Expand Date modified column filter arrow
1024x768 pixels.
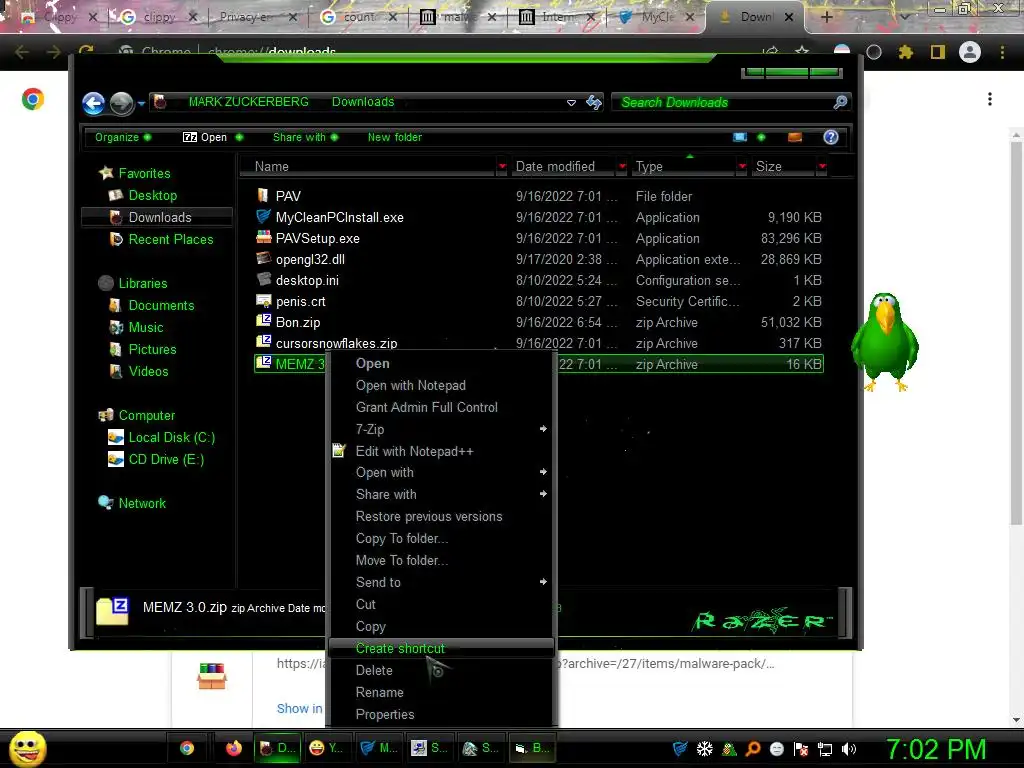pos(622,167)
